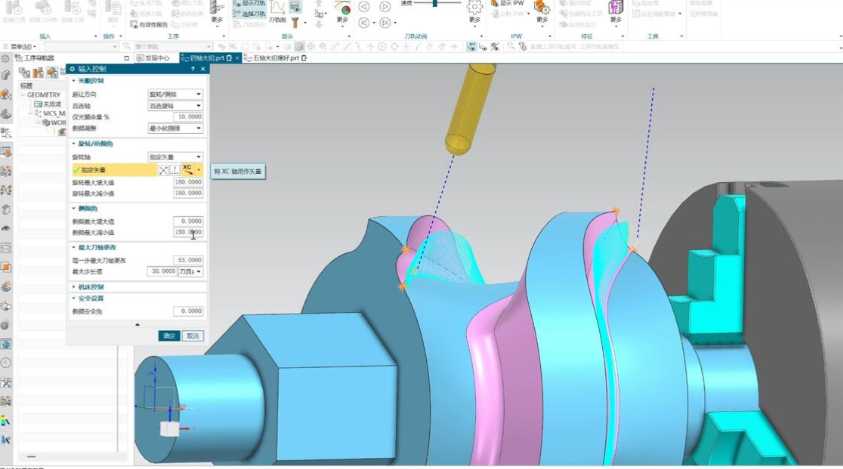Click the 确定 button
Viewport: 843px width, 469px height.
(x=169, y=336)
